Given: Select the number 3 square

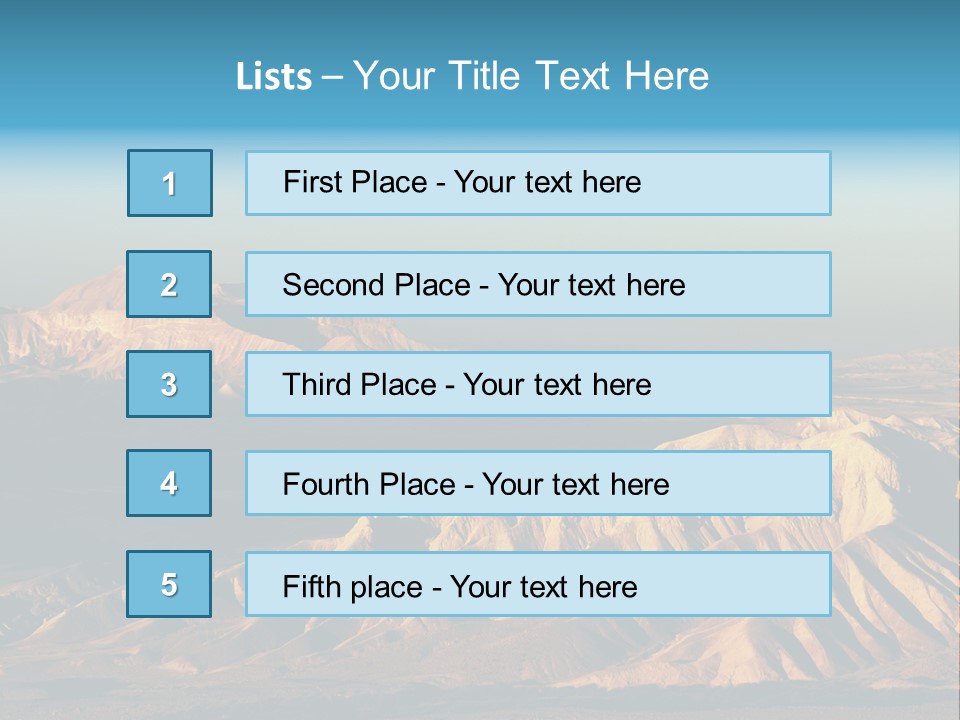Looking at the screenshot, I should [169, 384].
